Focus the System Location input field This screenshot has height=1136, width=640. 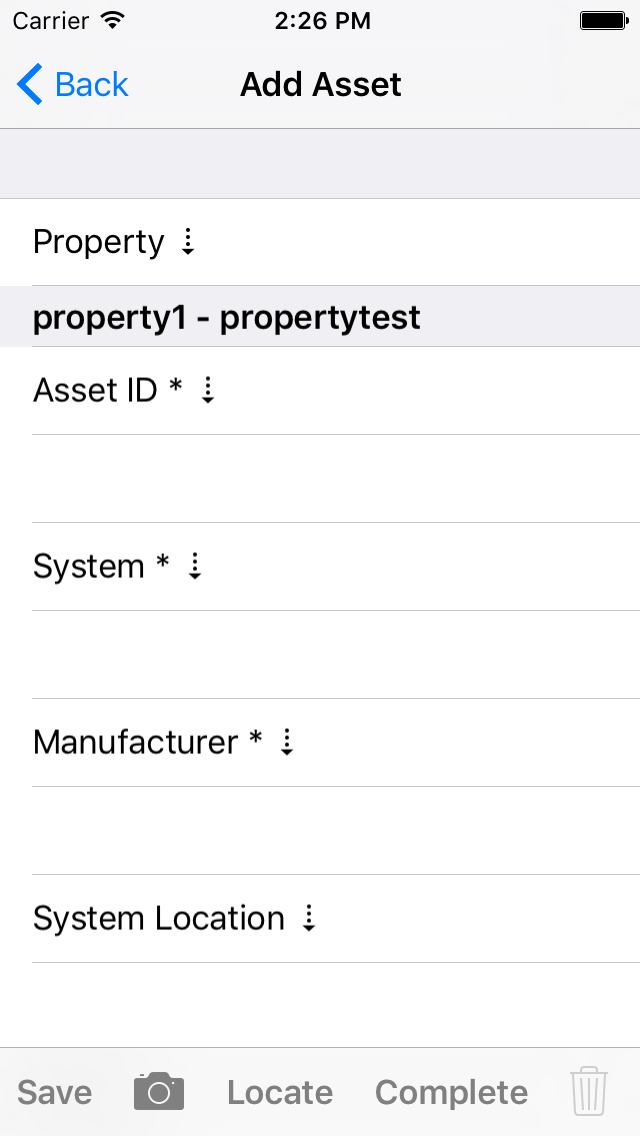click(x=335, y=1004)
